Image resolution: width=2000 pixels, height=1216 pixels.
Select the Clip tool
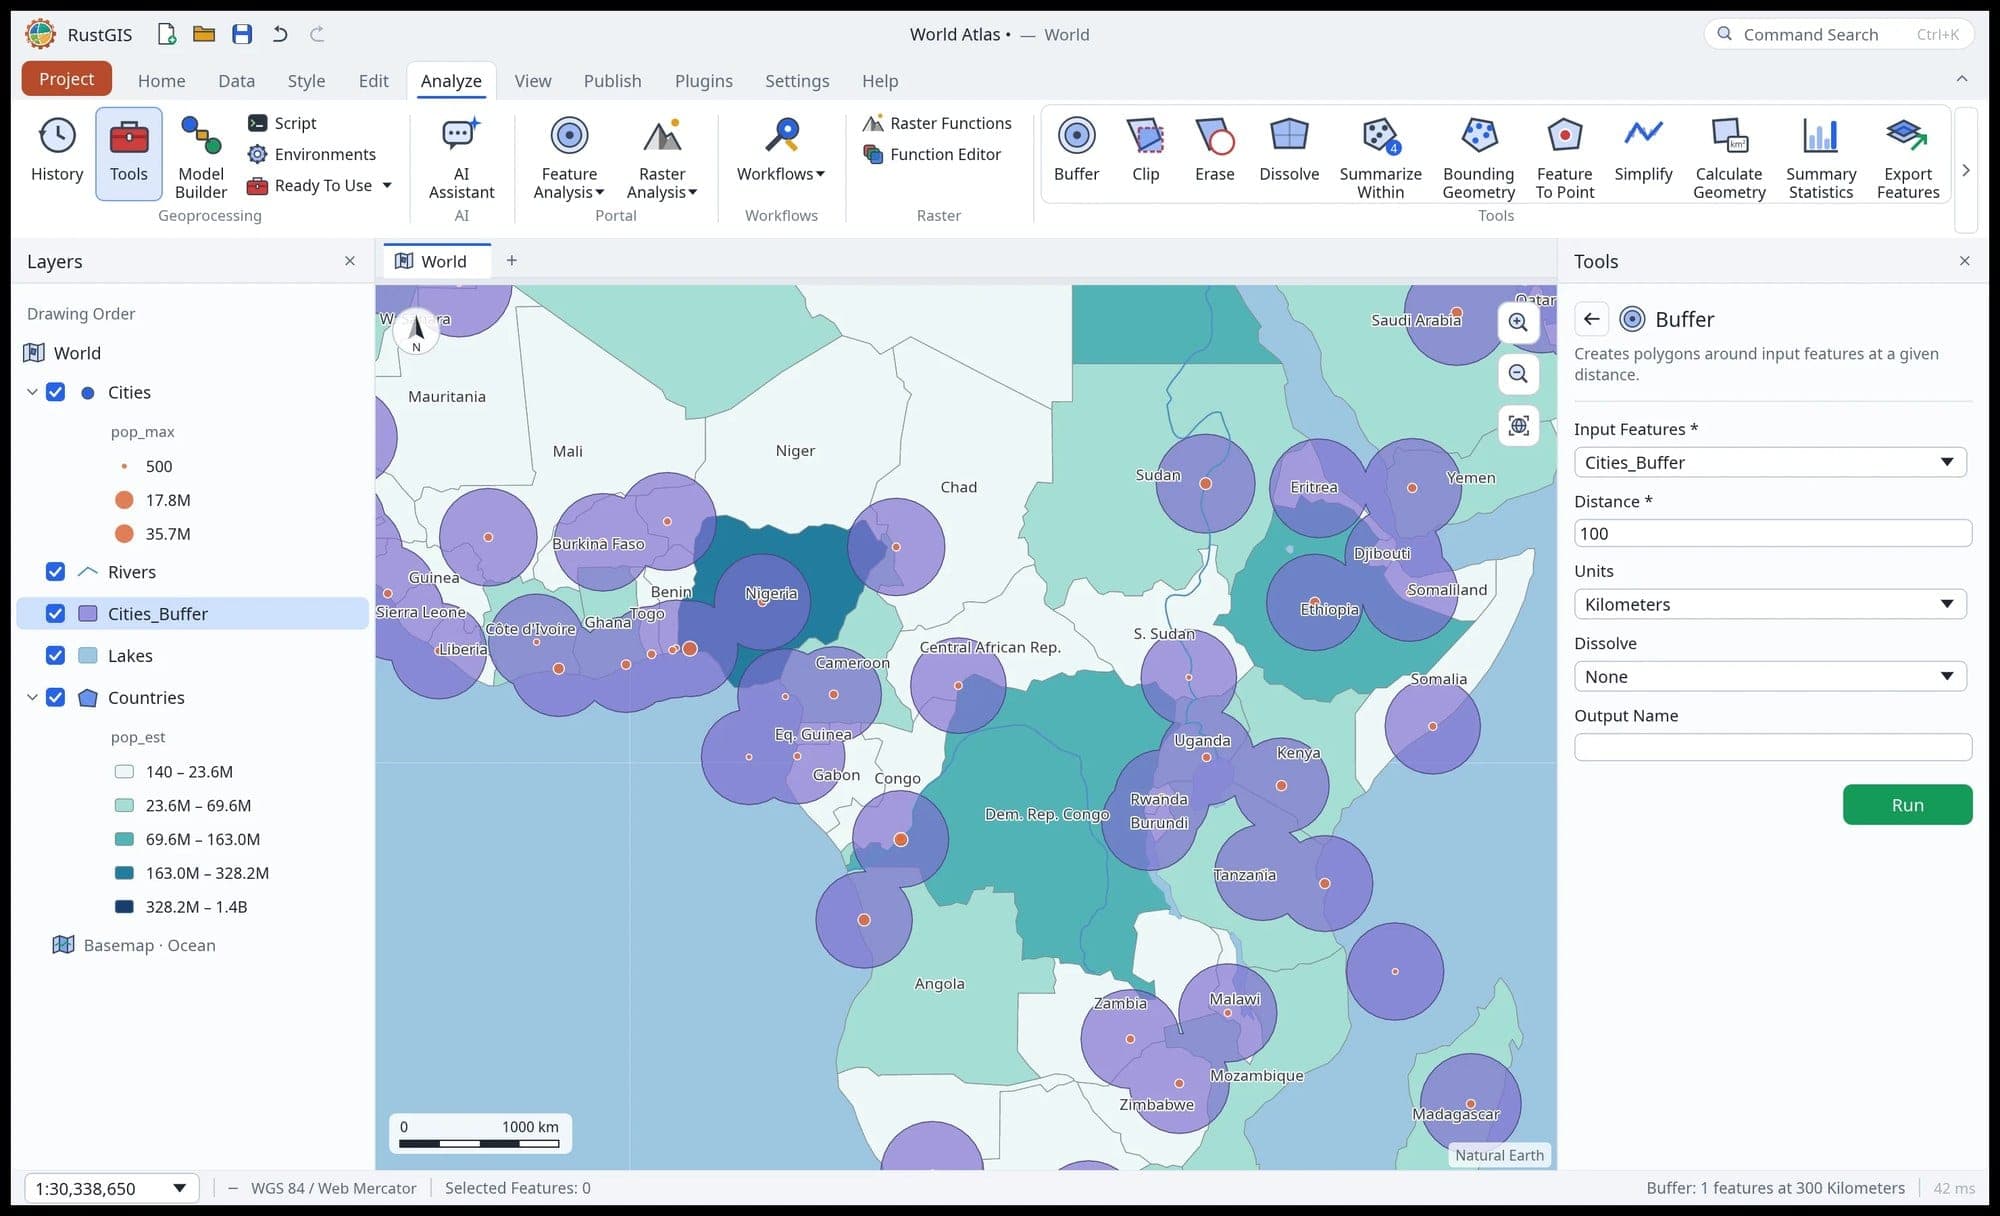[1146, 152]
